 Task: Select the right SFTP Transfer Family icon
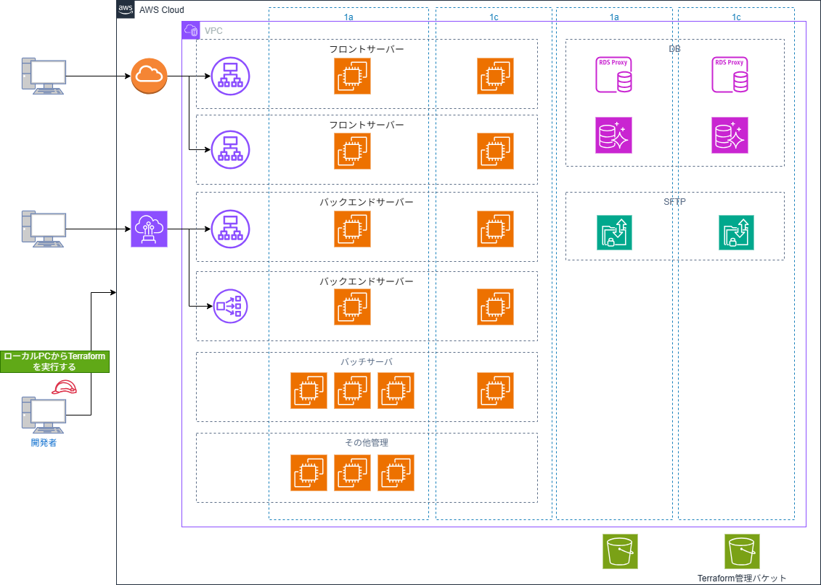736,232
